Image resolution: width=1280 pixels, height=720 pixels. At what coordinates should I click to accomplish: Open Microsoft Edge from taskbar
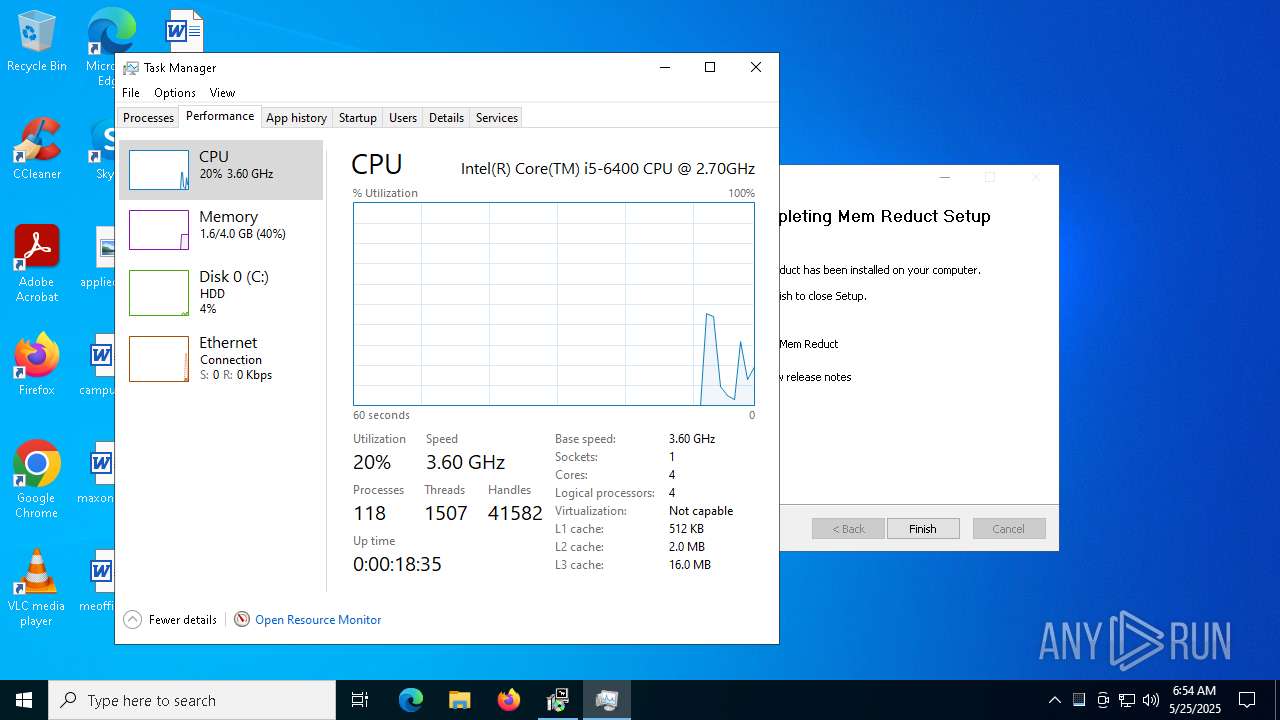[411, 700]
